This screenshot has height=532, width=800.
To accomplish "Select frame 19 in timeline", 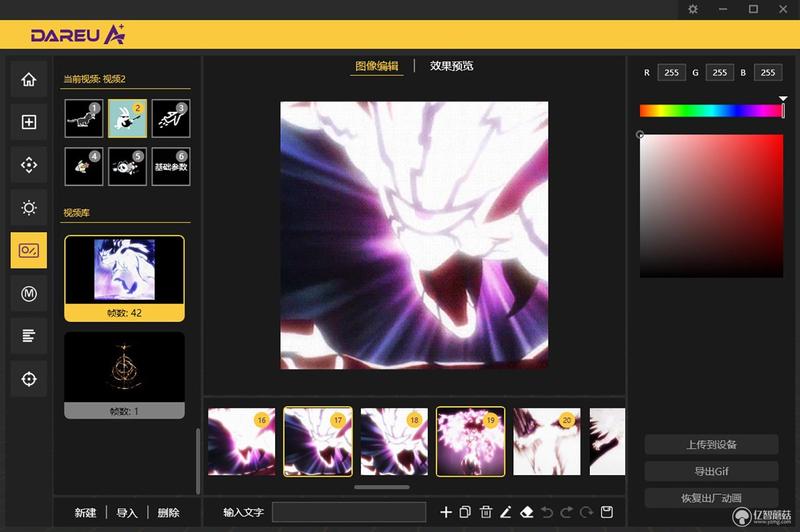I will pos(470,442).
